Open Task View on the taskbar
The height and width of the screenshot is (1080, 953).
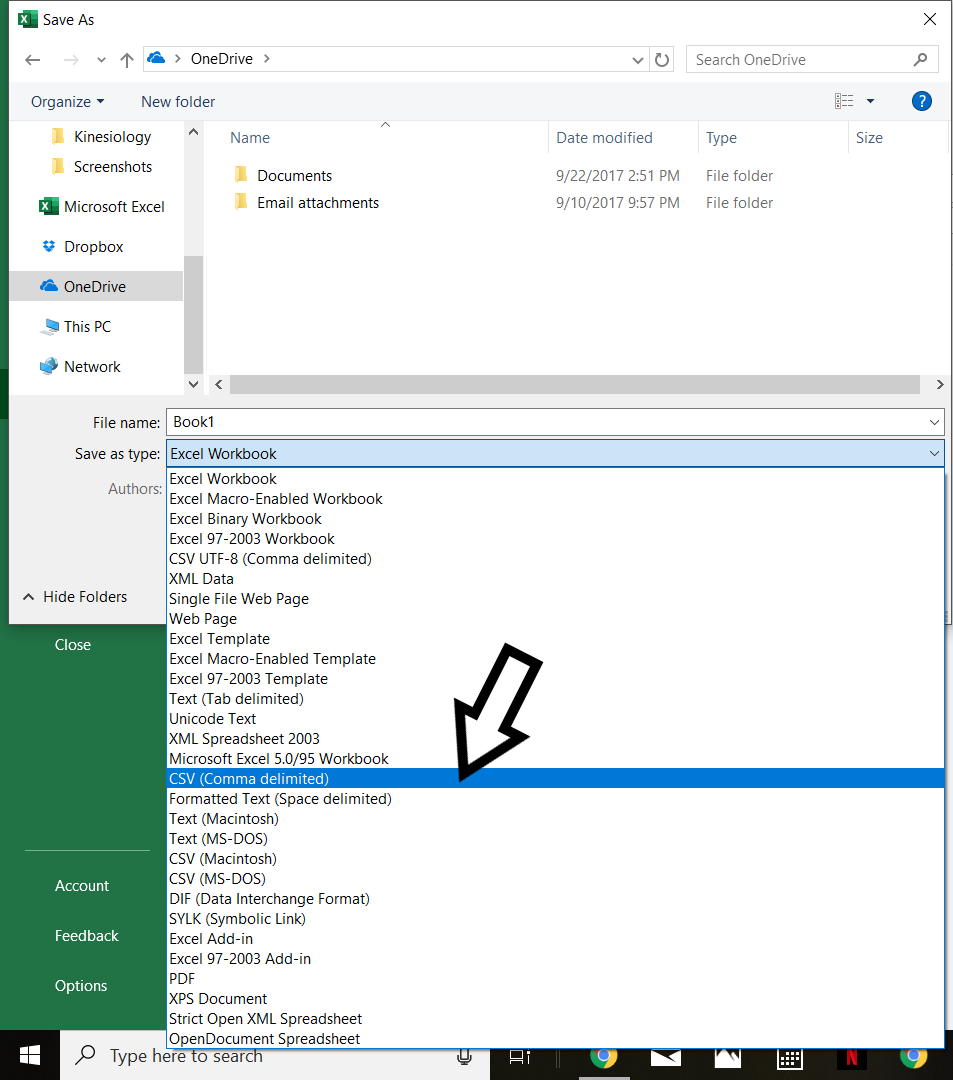tap(520, 1057)
